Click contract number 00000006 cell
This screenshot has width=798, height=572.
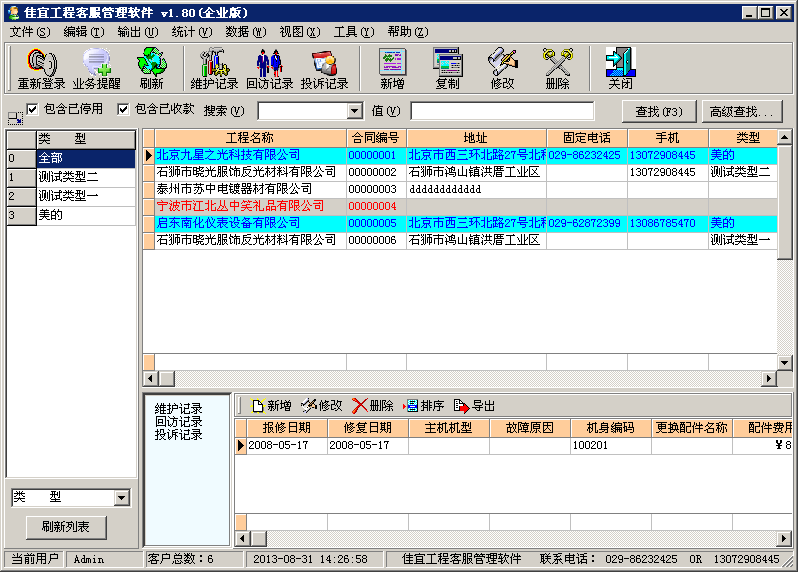376,240
